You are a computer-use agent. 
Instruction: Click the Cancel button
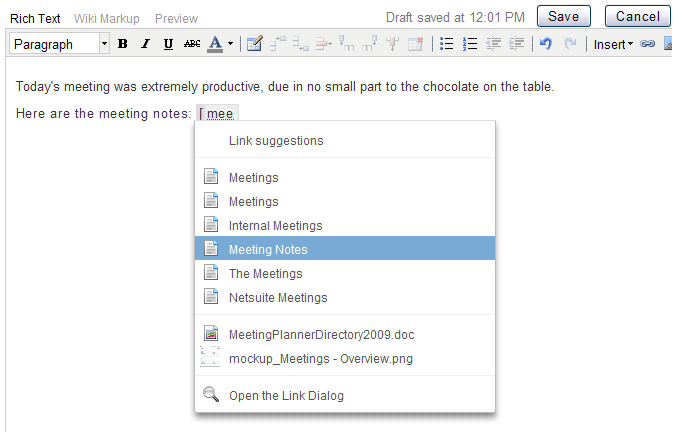(x=637, y=16)
